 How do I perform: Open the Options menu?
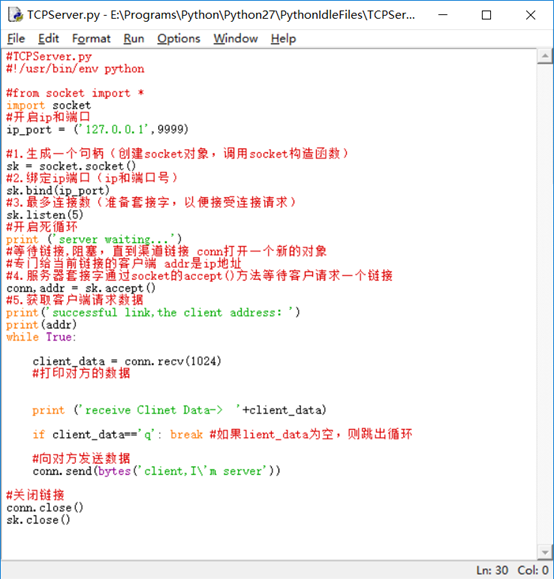click(x=179, y=38)
